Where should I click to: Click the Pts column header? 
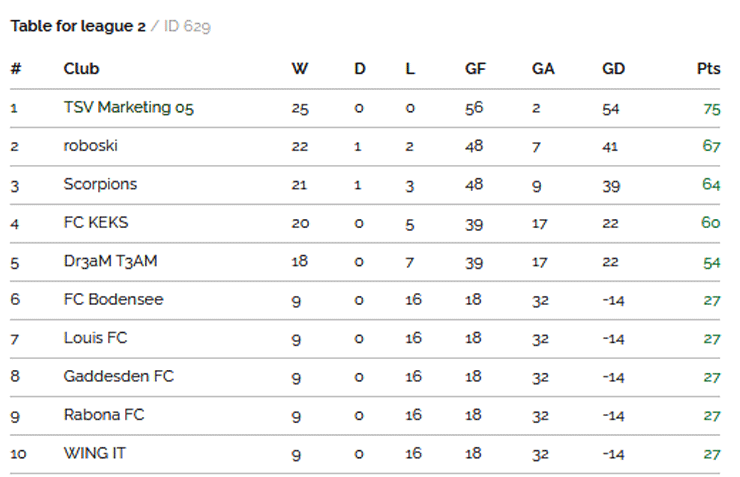pos(708,69)
